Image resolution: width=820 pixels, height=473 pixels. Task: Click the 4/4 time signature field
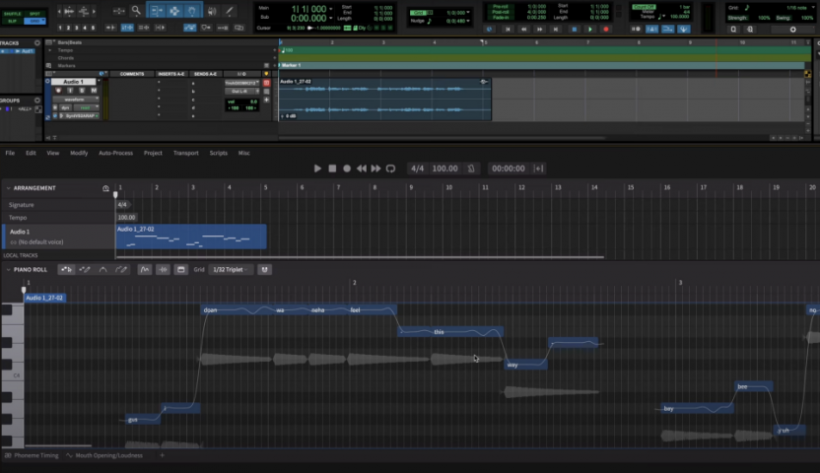point(417,168)
